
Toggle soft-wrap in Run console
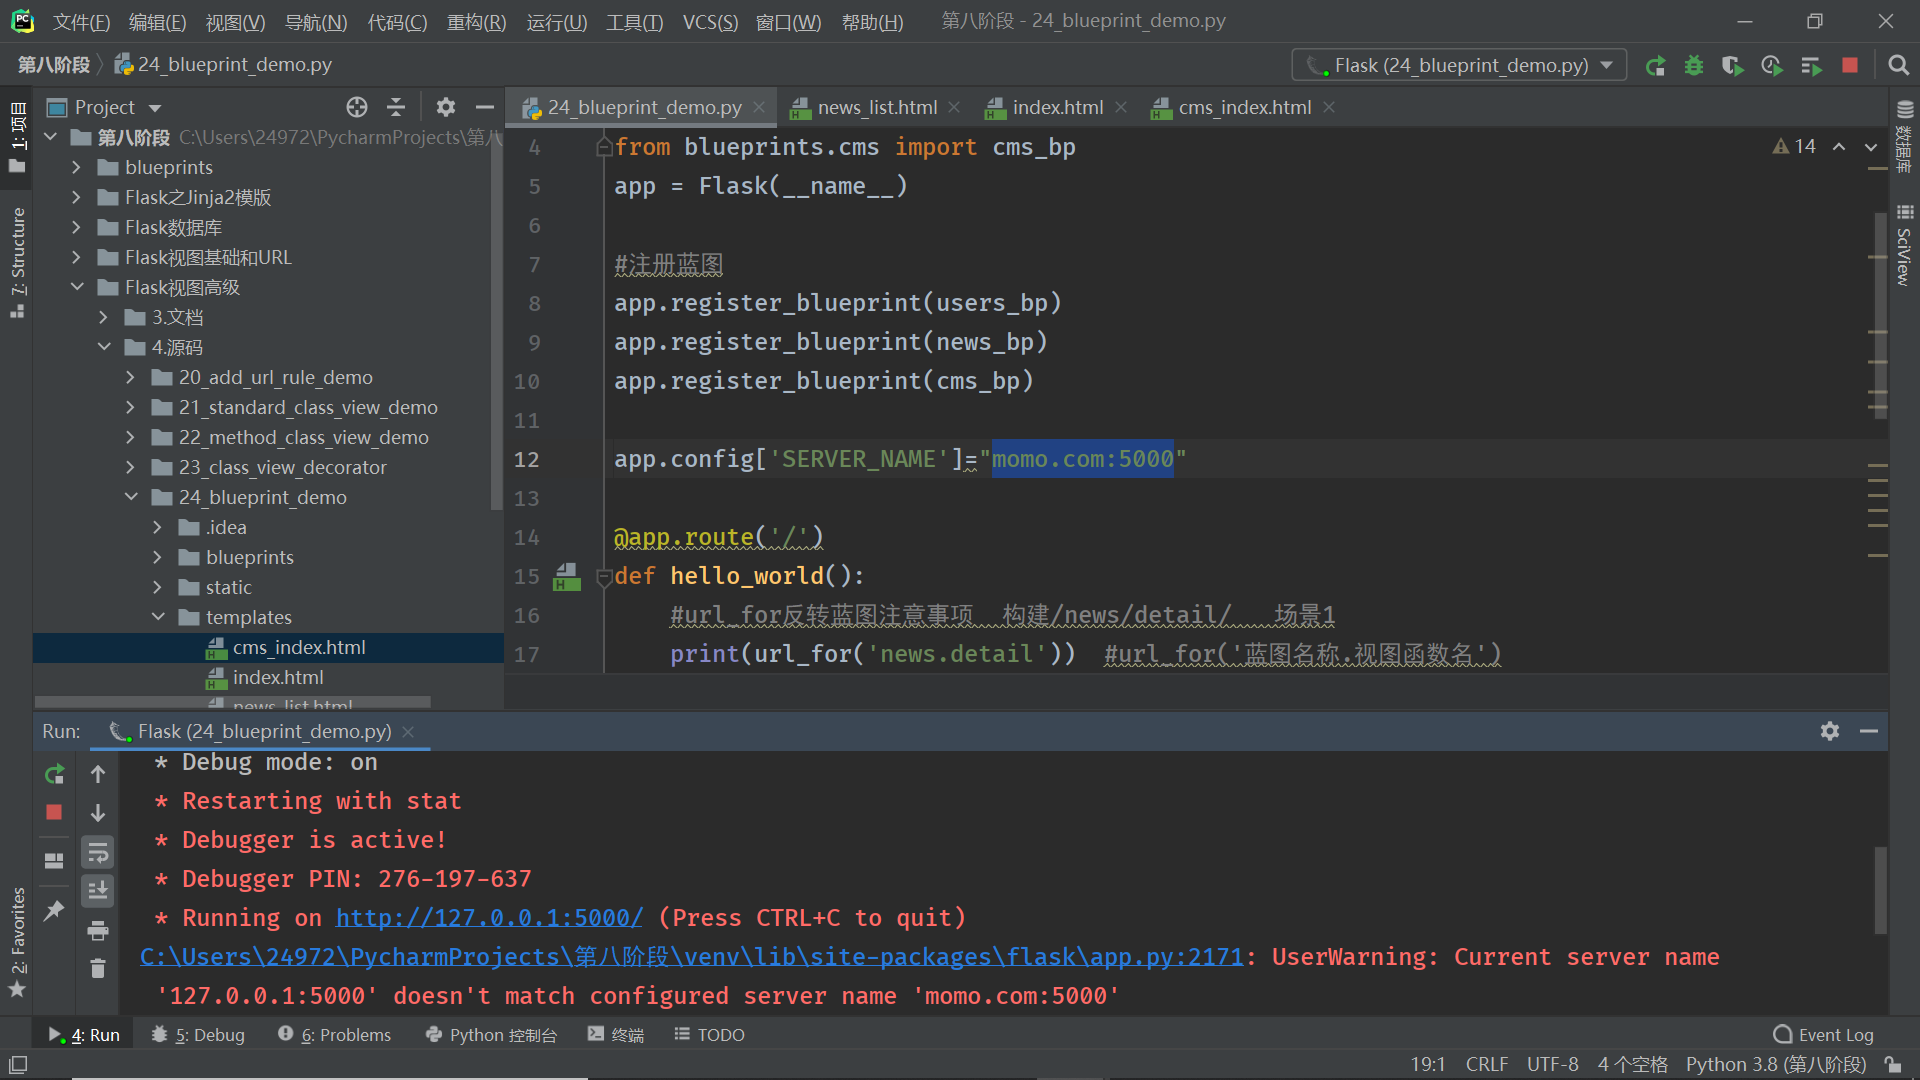[98, 852]
